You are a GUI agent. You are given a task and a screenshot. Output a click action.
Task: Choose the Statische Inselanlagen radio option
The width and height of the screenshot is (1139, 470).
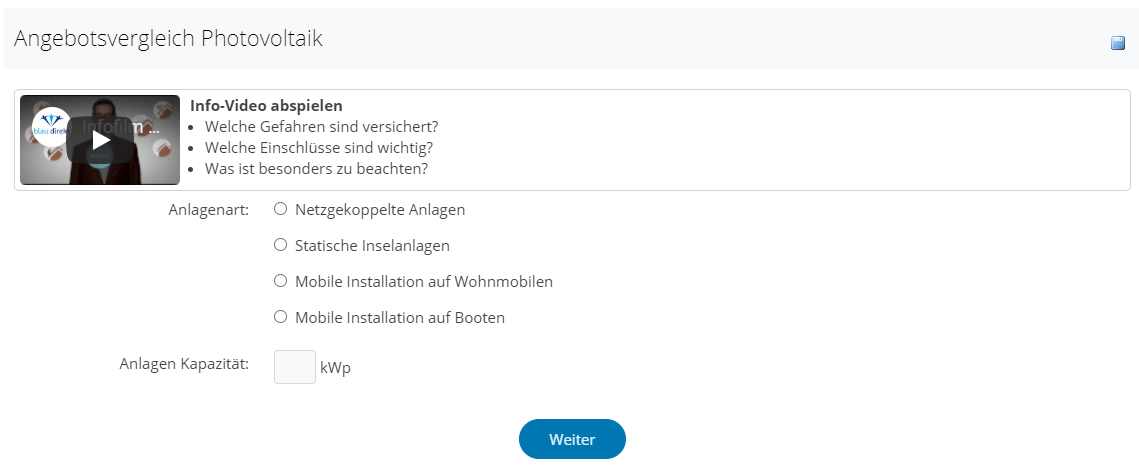(281, 245)
